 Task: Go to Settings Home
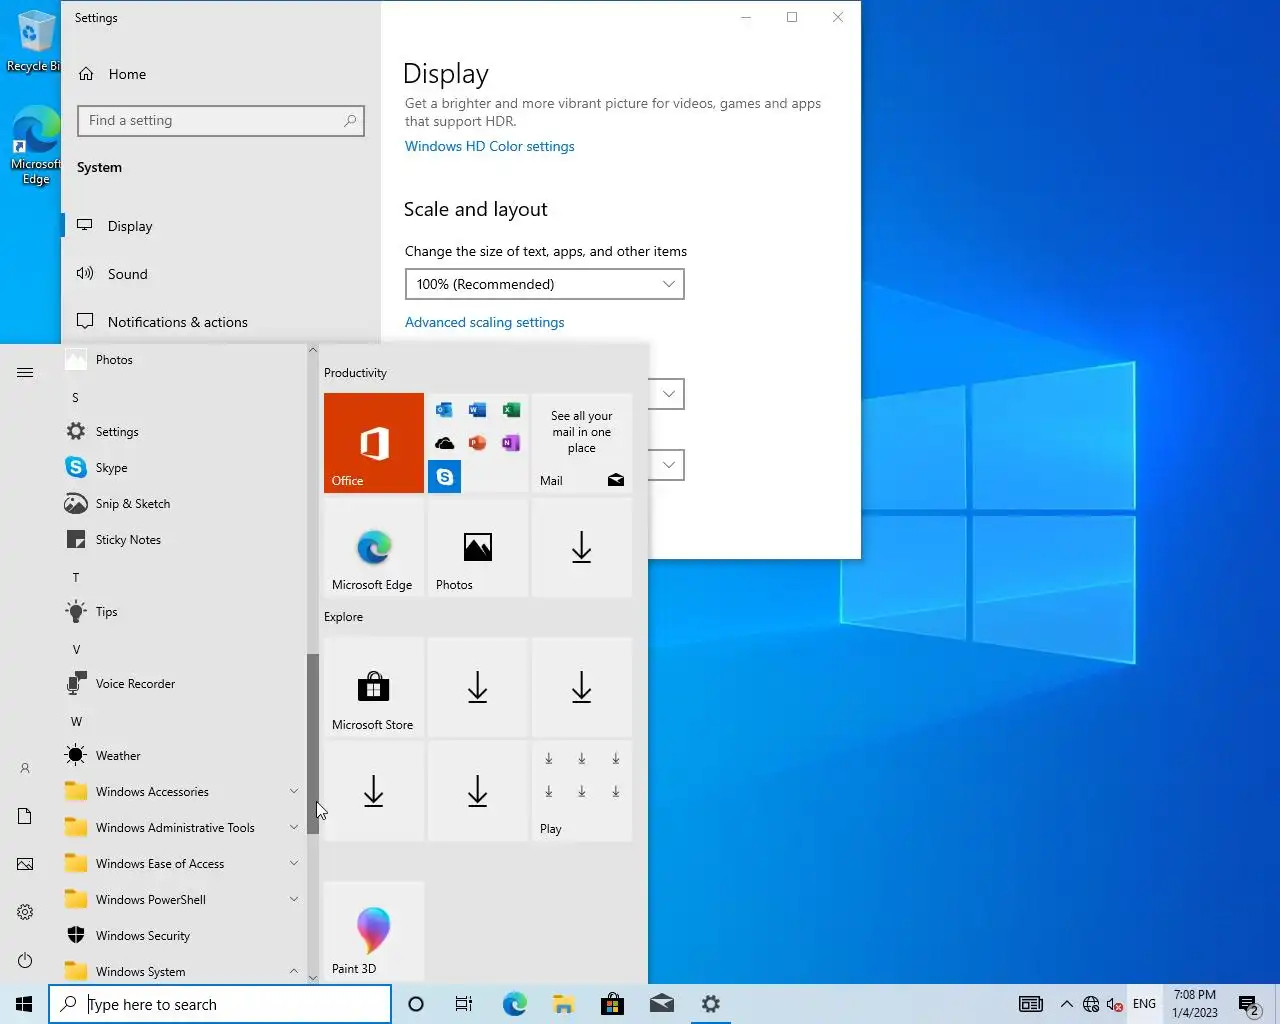[221, 74]
